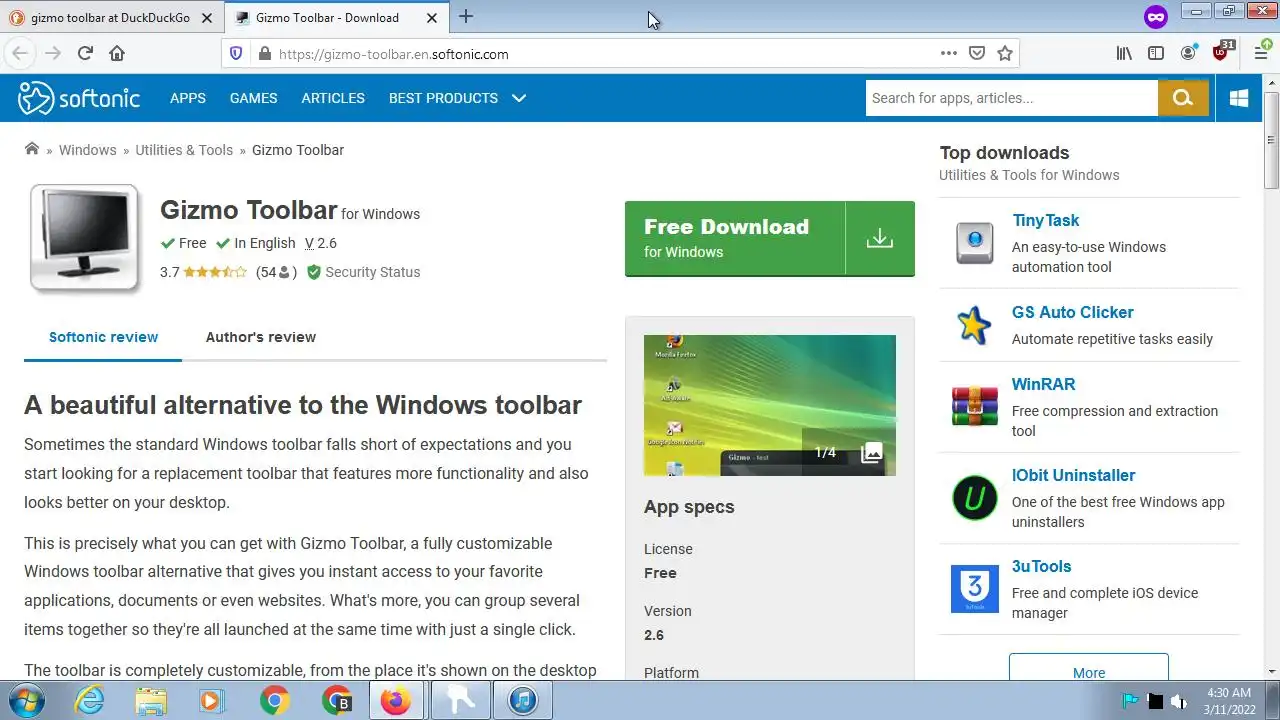Open the BEST PRODUCTS menu item

(x=443, y=98)
